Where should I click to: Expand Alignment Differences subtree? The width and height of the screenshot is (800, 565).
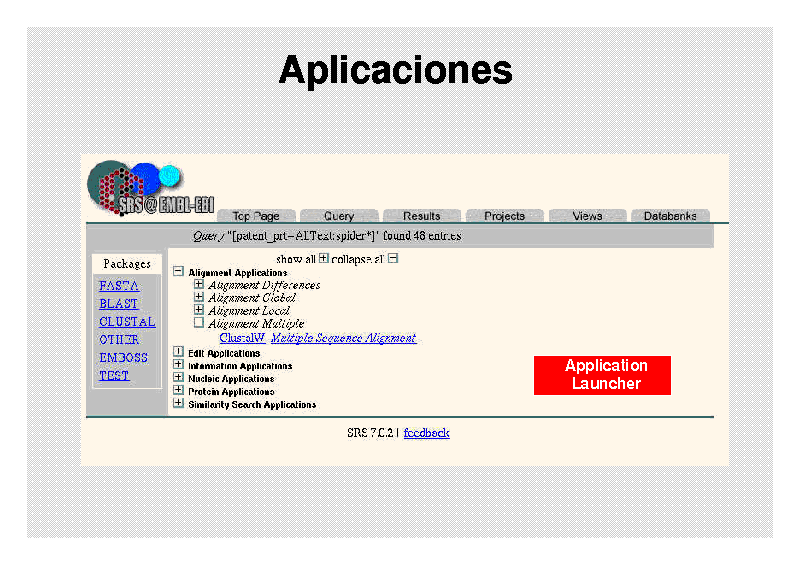click(199, 285)
